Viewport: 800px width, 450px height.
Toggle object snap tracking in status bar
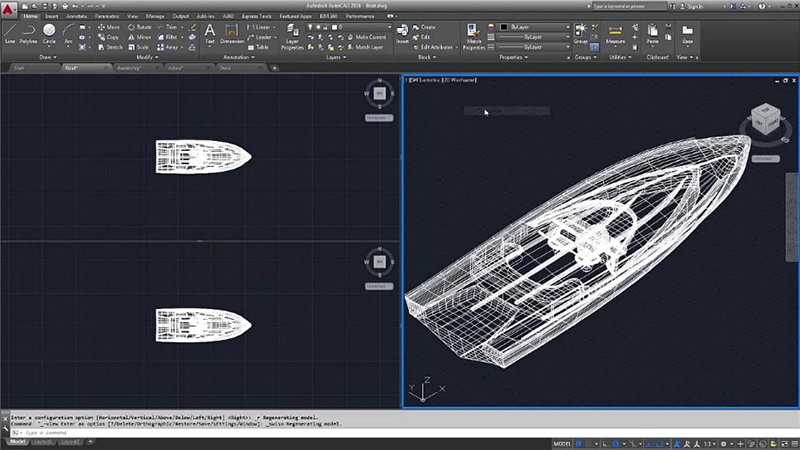(648, 444)
